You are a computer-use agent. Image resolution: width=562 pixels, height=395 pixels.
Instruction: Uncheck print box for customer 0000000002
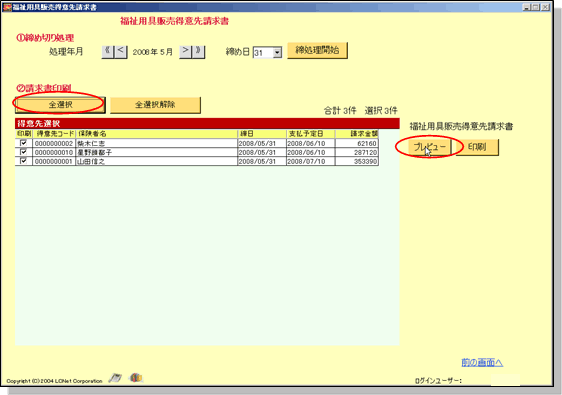24,143
